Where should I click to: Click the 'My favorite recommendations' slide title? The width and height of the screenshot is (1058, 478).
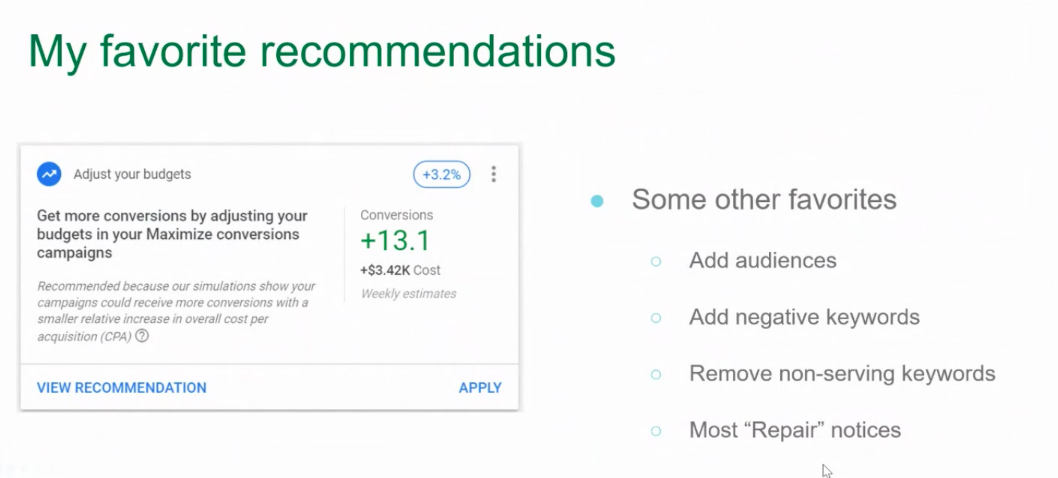(x=321, y=51)
